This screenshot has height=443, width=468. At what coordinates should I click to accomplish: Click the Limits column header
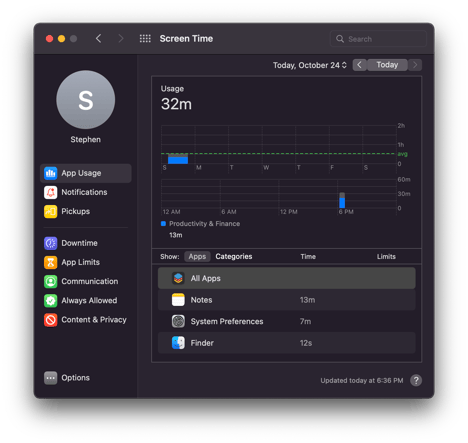[386, 256]
